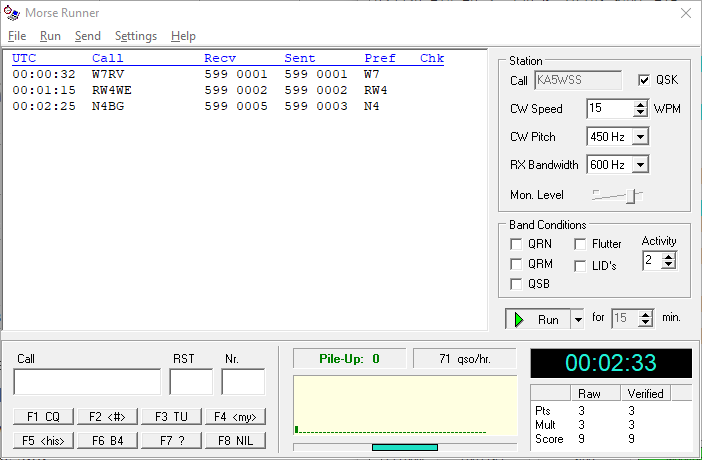Viewport: 702px width, 460px height.
Task: Open the Send menu
Action: (x=88, y=36)
